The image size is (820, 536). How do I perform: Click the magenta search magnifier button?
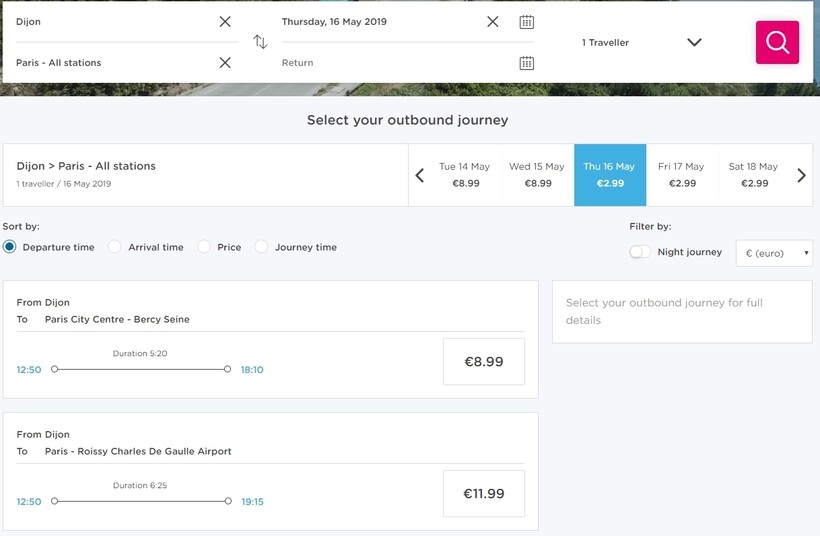point(777,42)
